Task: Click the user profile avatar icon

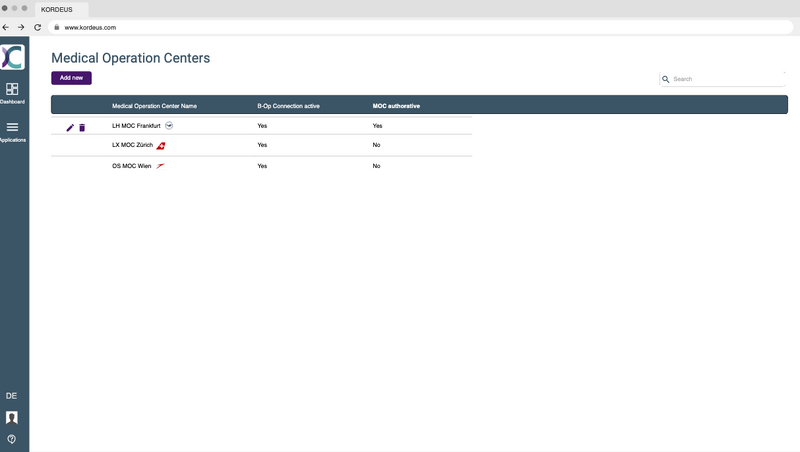Action: click(x=12, y=418)
